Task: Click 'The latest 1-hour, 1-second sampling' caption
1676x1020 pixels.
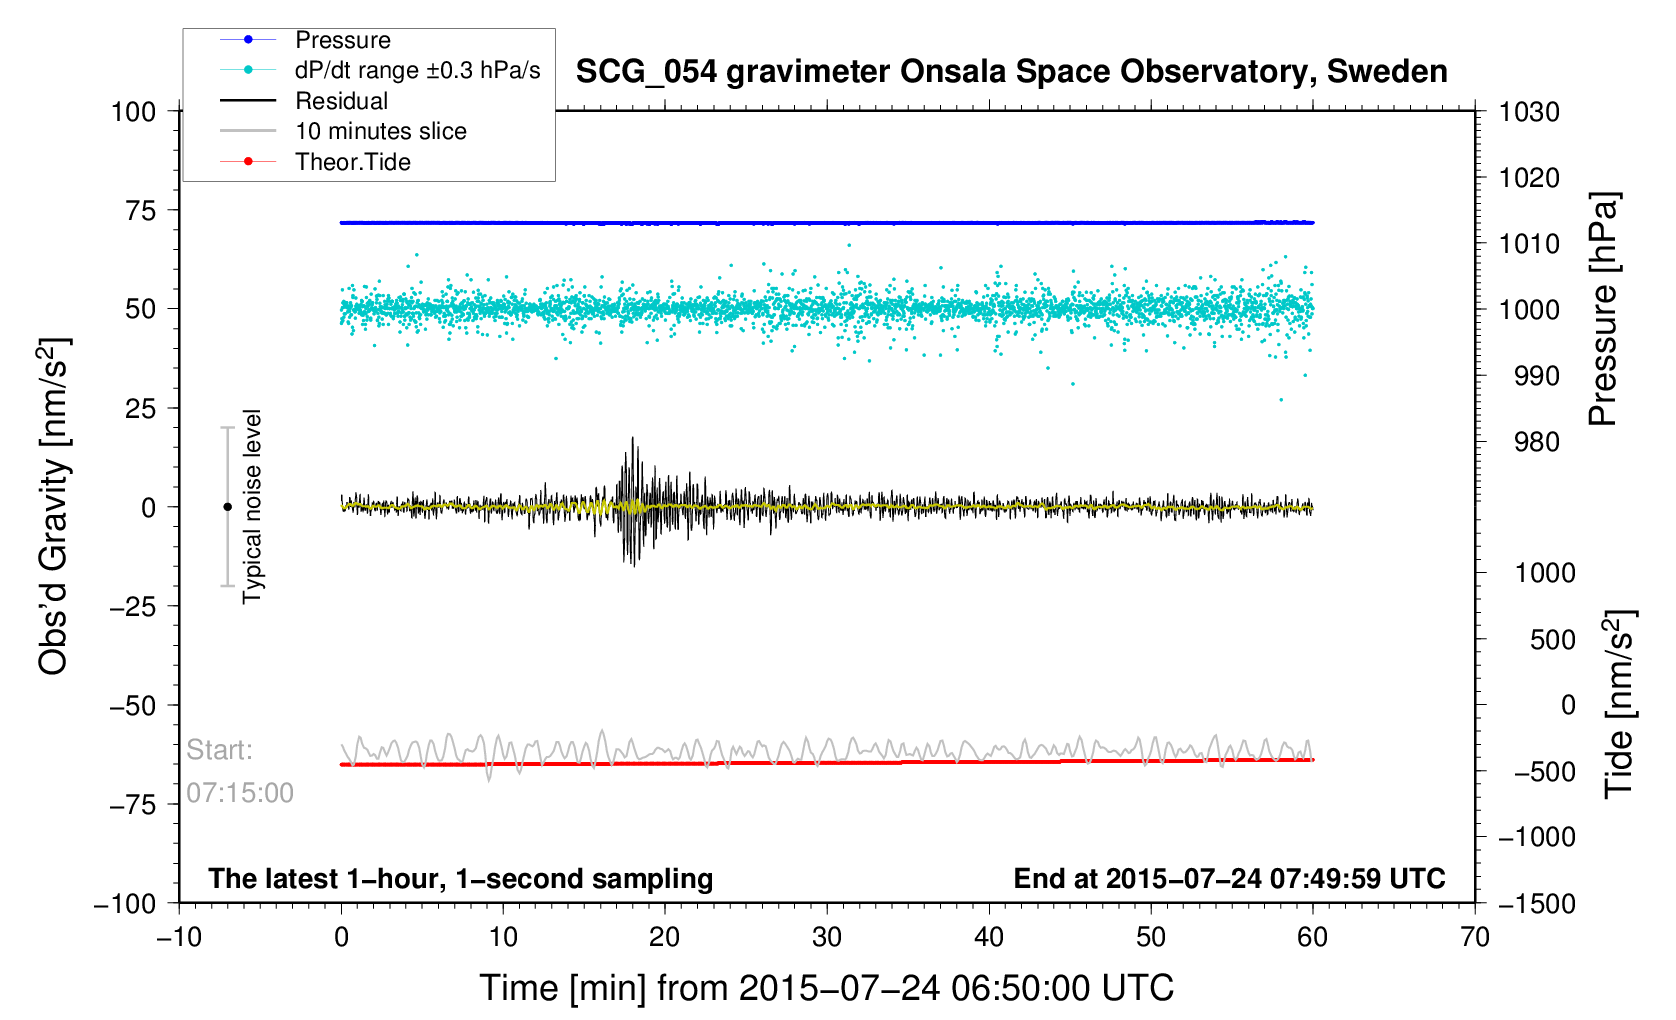Action: 460,879
